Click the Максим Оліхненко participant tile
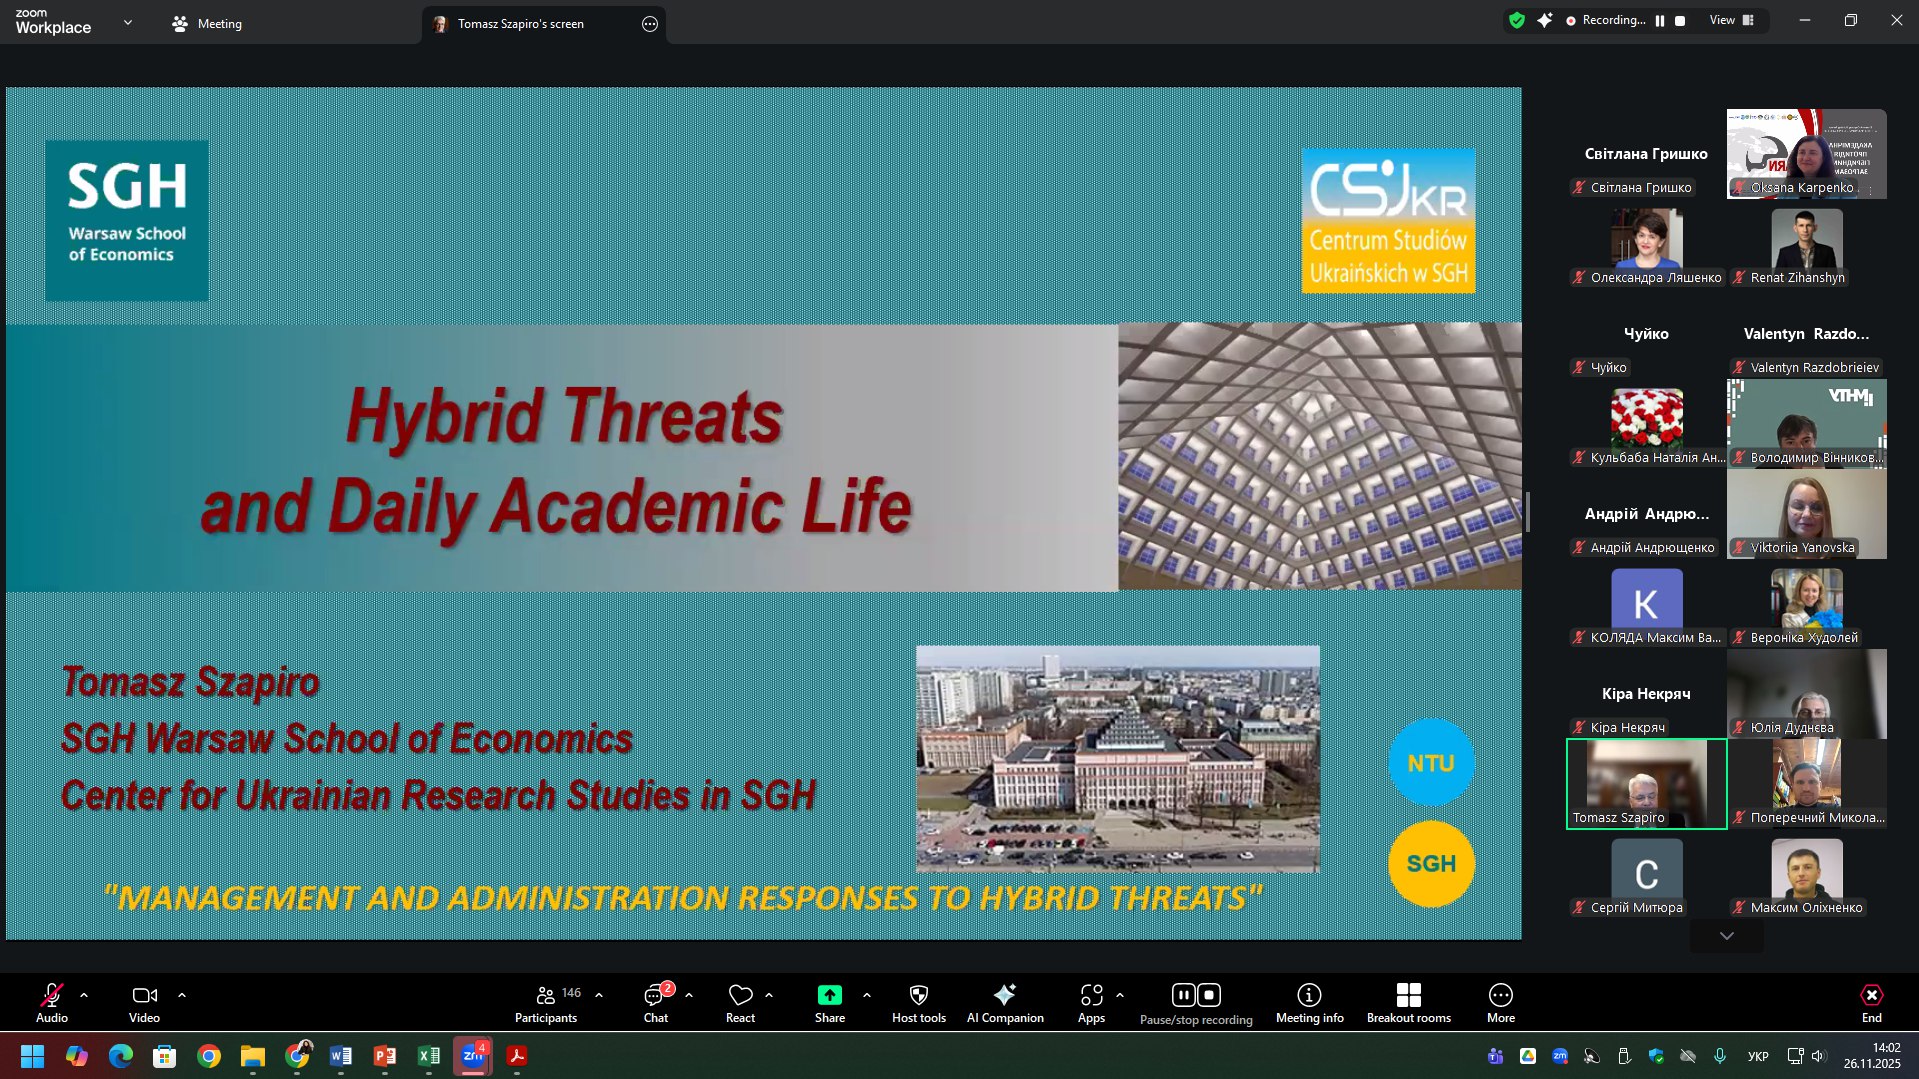The width and height of the screenshot is (1919, 1079). [1807, 874]
